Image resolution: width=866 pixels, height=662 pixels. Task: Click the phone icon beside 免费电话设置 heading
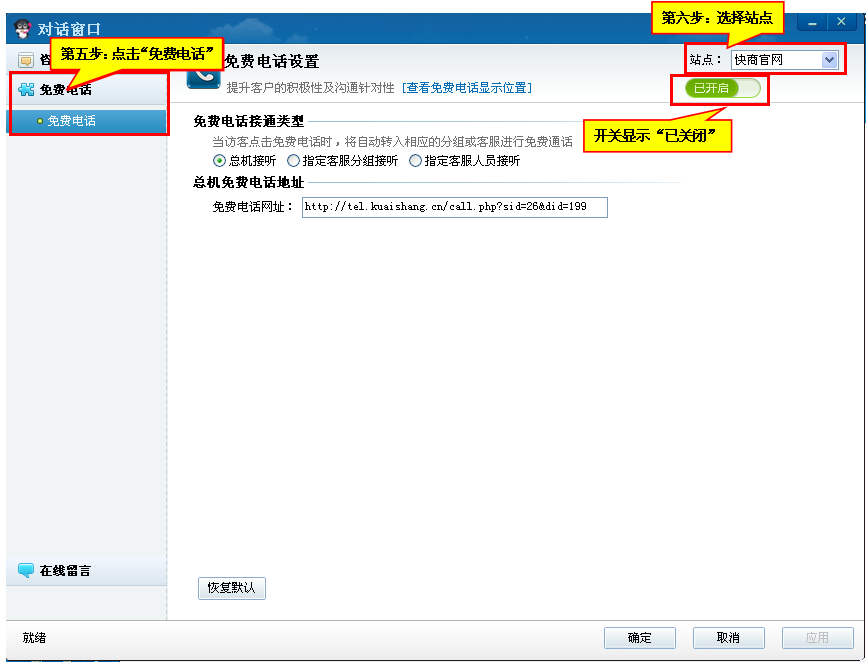click(204, 74)
